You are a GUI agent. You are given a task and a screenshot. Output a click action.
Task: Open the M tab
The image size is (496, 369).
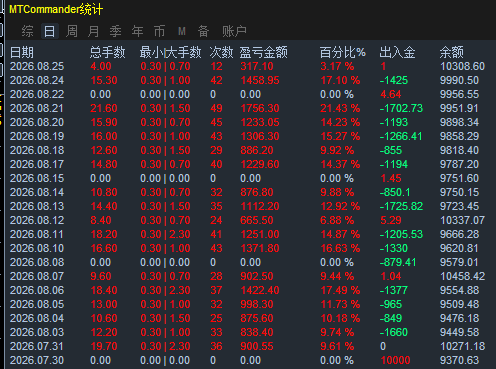pos(182,31)
